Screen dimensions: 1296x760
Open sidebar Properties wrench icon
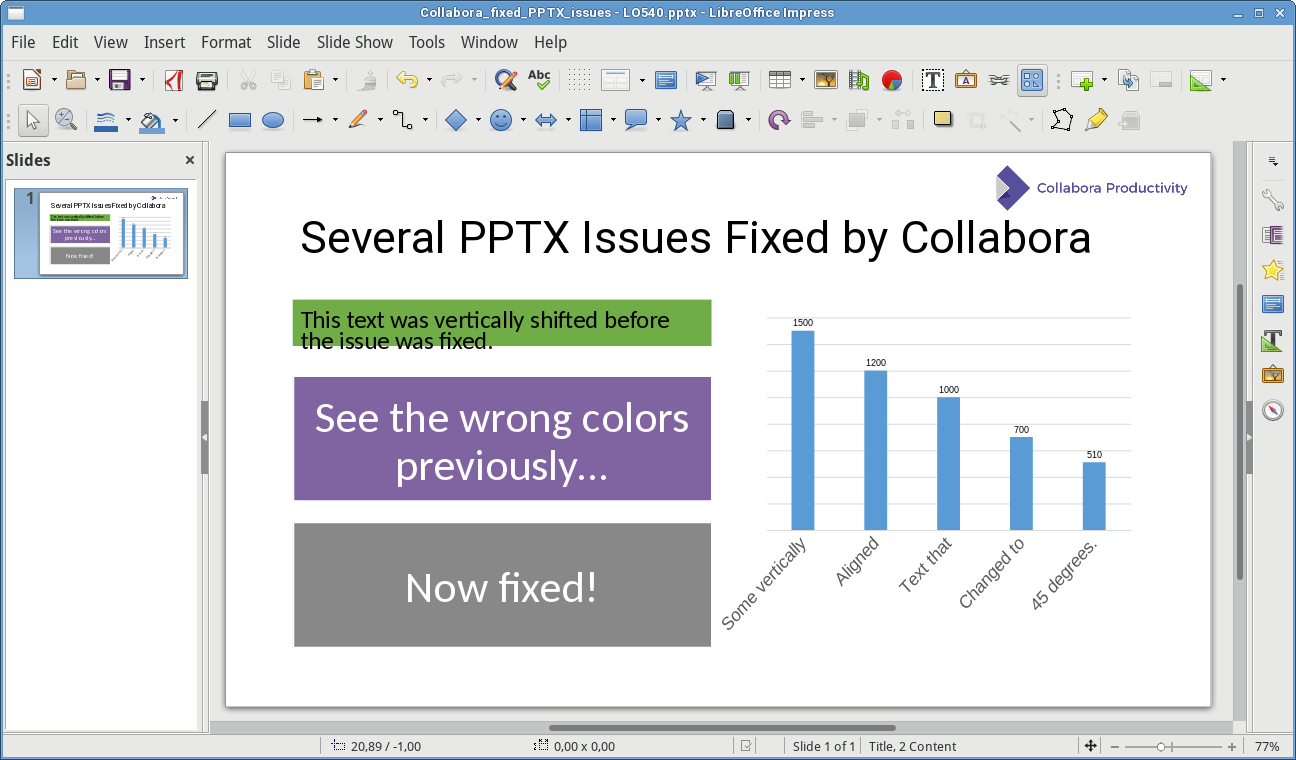[x=1273, y=199]
